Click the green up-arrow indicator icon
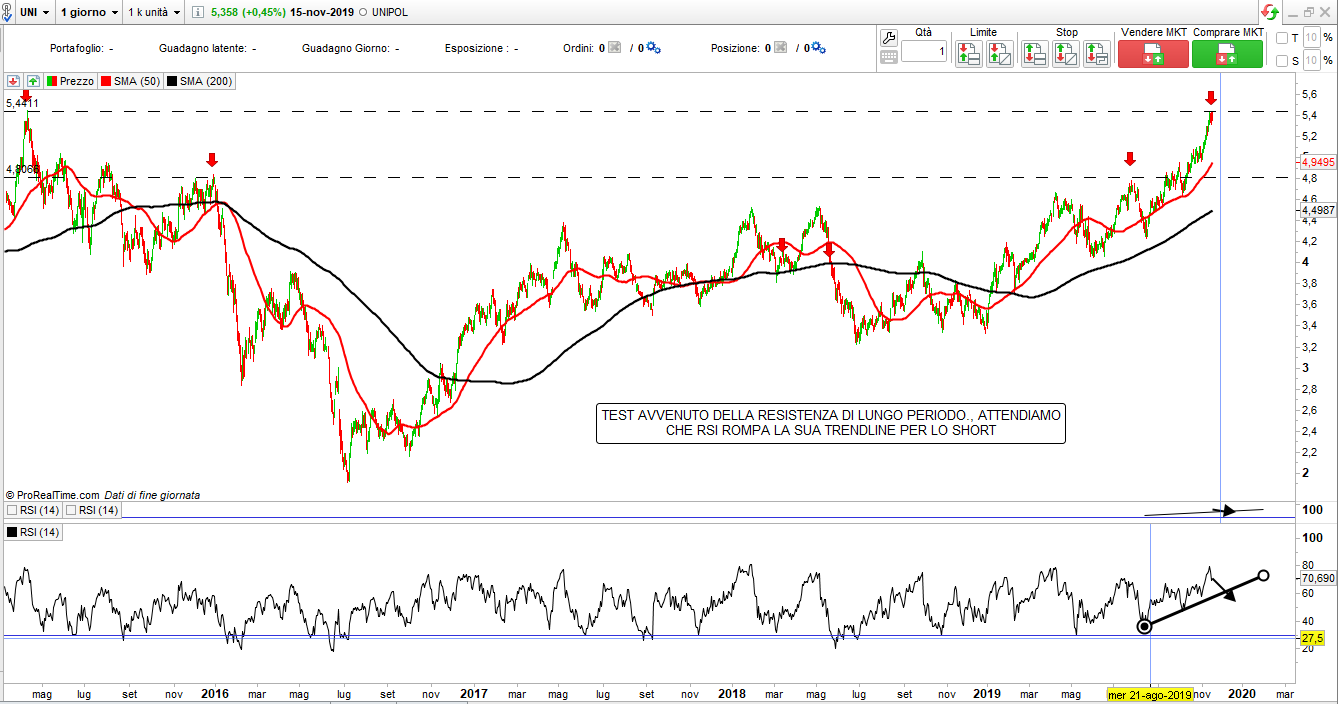 tap(33, 81)
